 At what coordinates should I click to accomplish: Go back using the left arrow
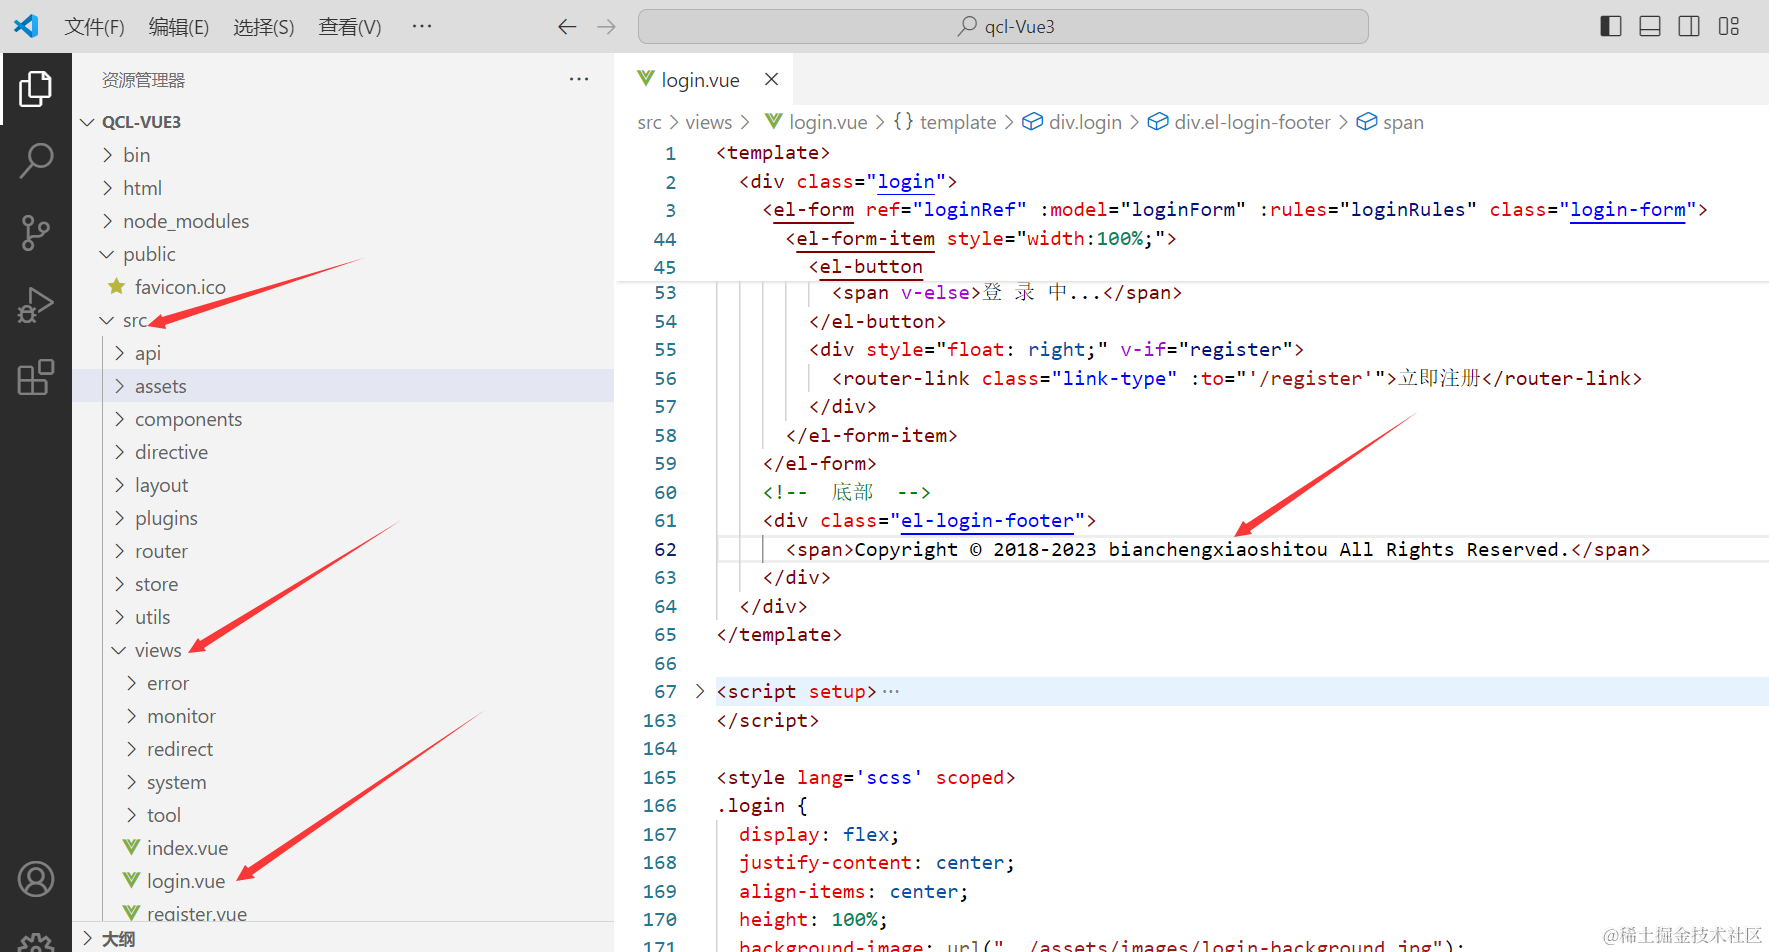(567, 27)
